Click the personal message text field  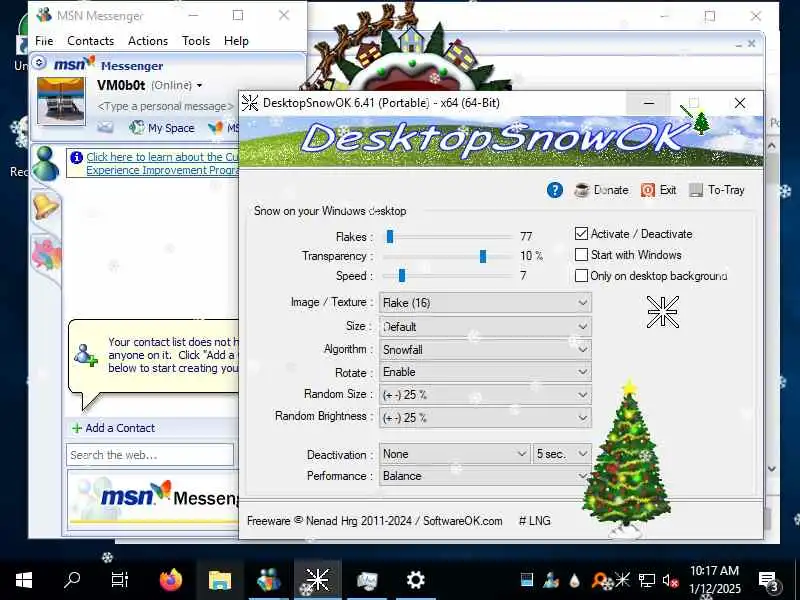(x=165, y=106)
